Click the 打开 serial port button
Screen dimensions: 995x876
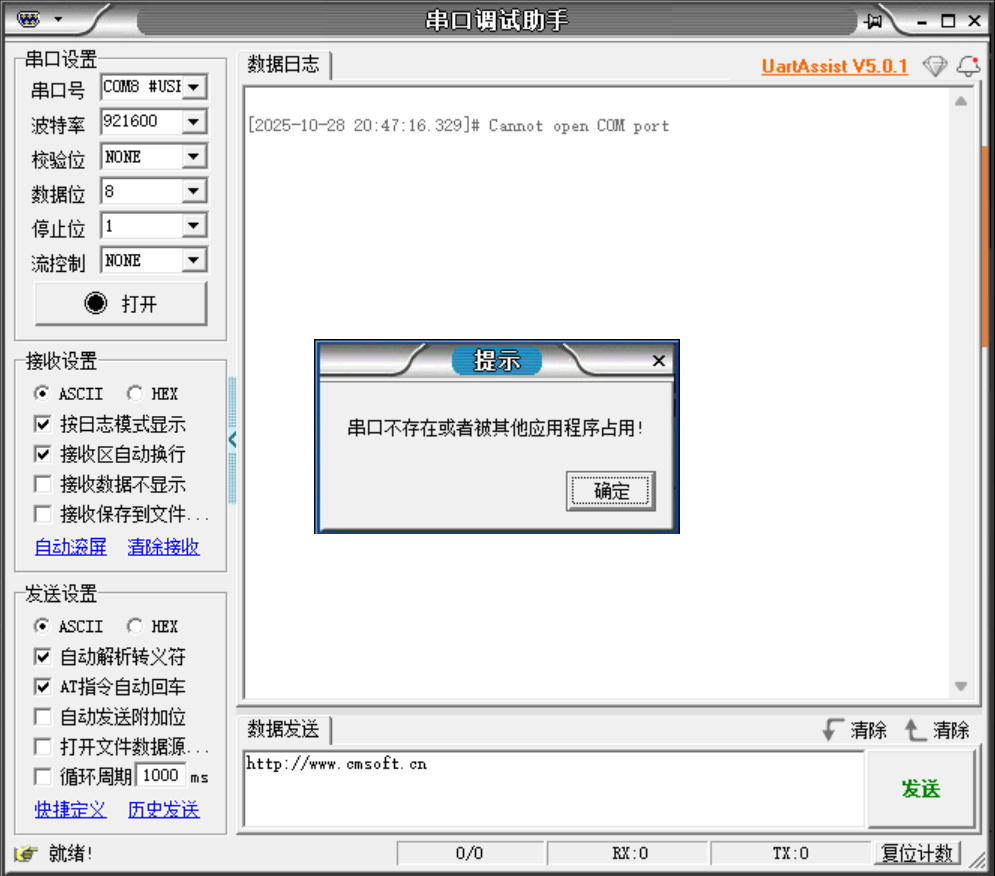[121, 303]
